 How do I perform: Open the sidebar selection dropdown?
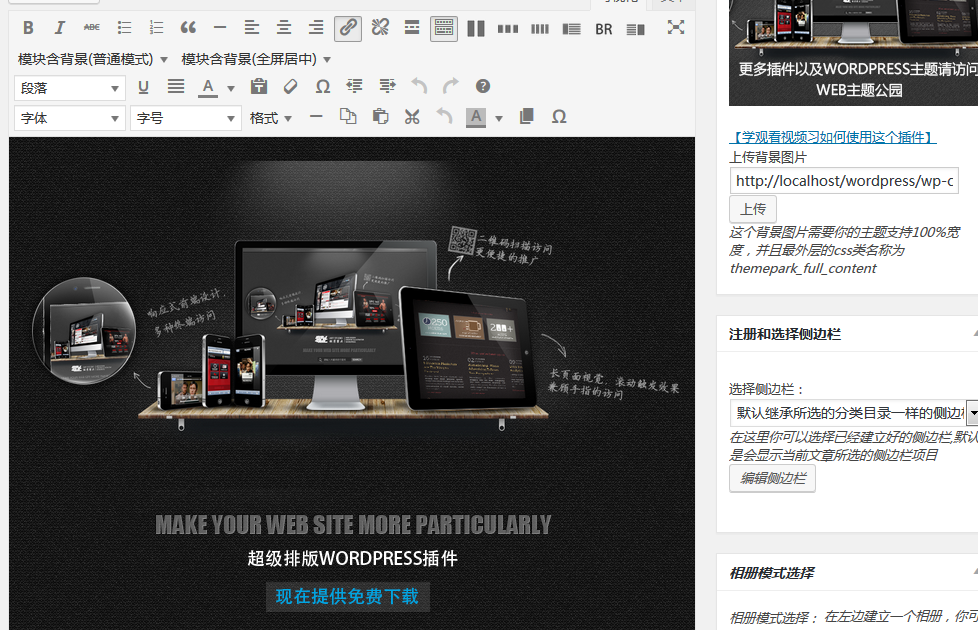click(x=852, y=413)
